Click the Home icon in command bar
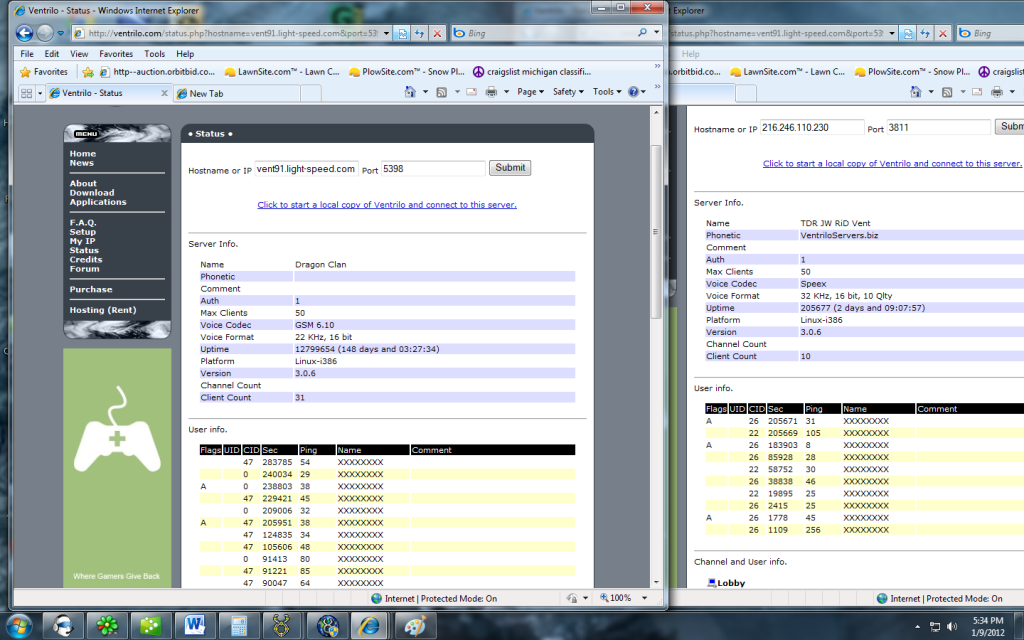 (409, 92)
